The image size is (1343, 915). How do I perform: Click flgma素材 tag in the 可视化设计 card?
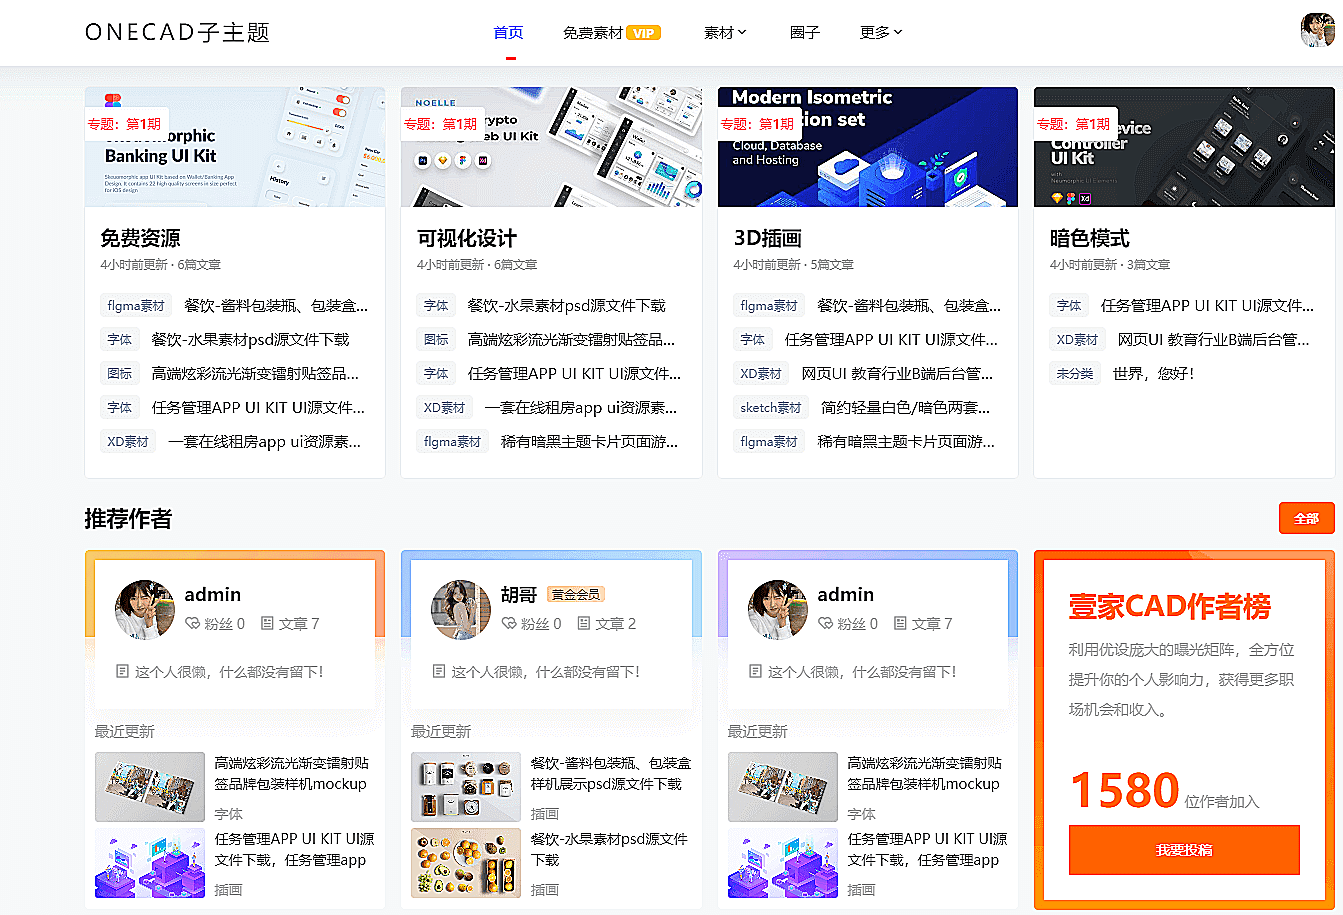(453, 442)
